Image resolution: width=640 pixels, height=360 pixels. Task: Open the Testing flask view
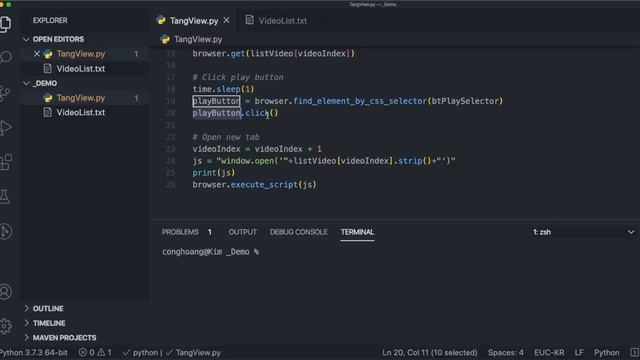(5, 197)
